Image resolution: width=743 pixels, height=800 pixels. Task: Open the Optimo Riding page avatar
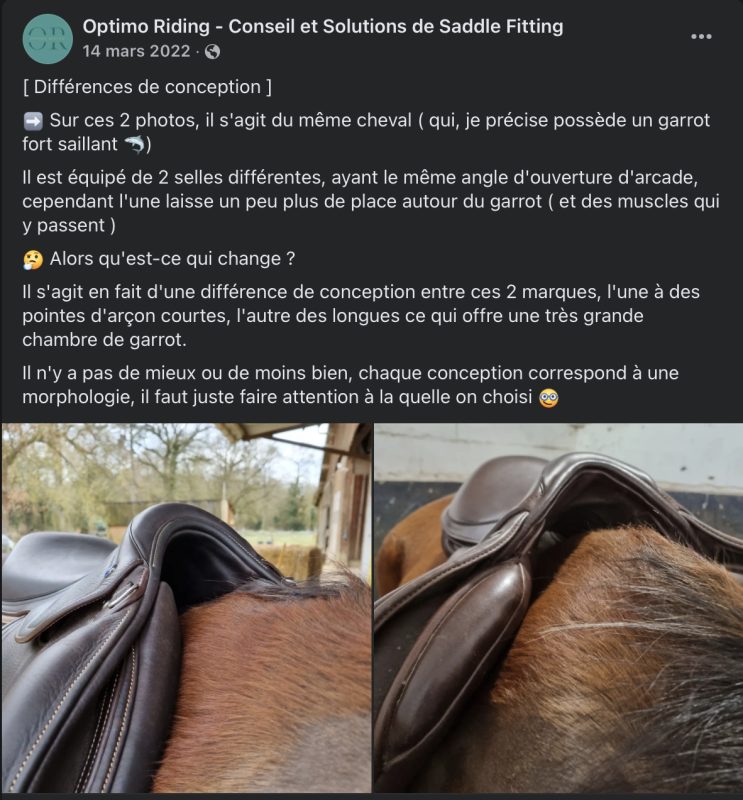(47, 39)
